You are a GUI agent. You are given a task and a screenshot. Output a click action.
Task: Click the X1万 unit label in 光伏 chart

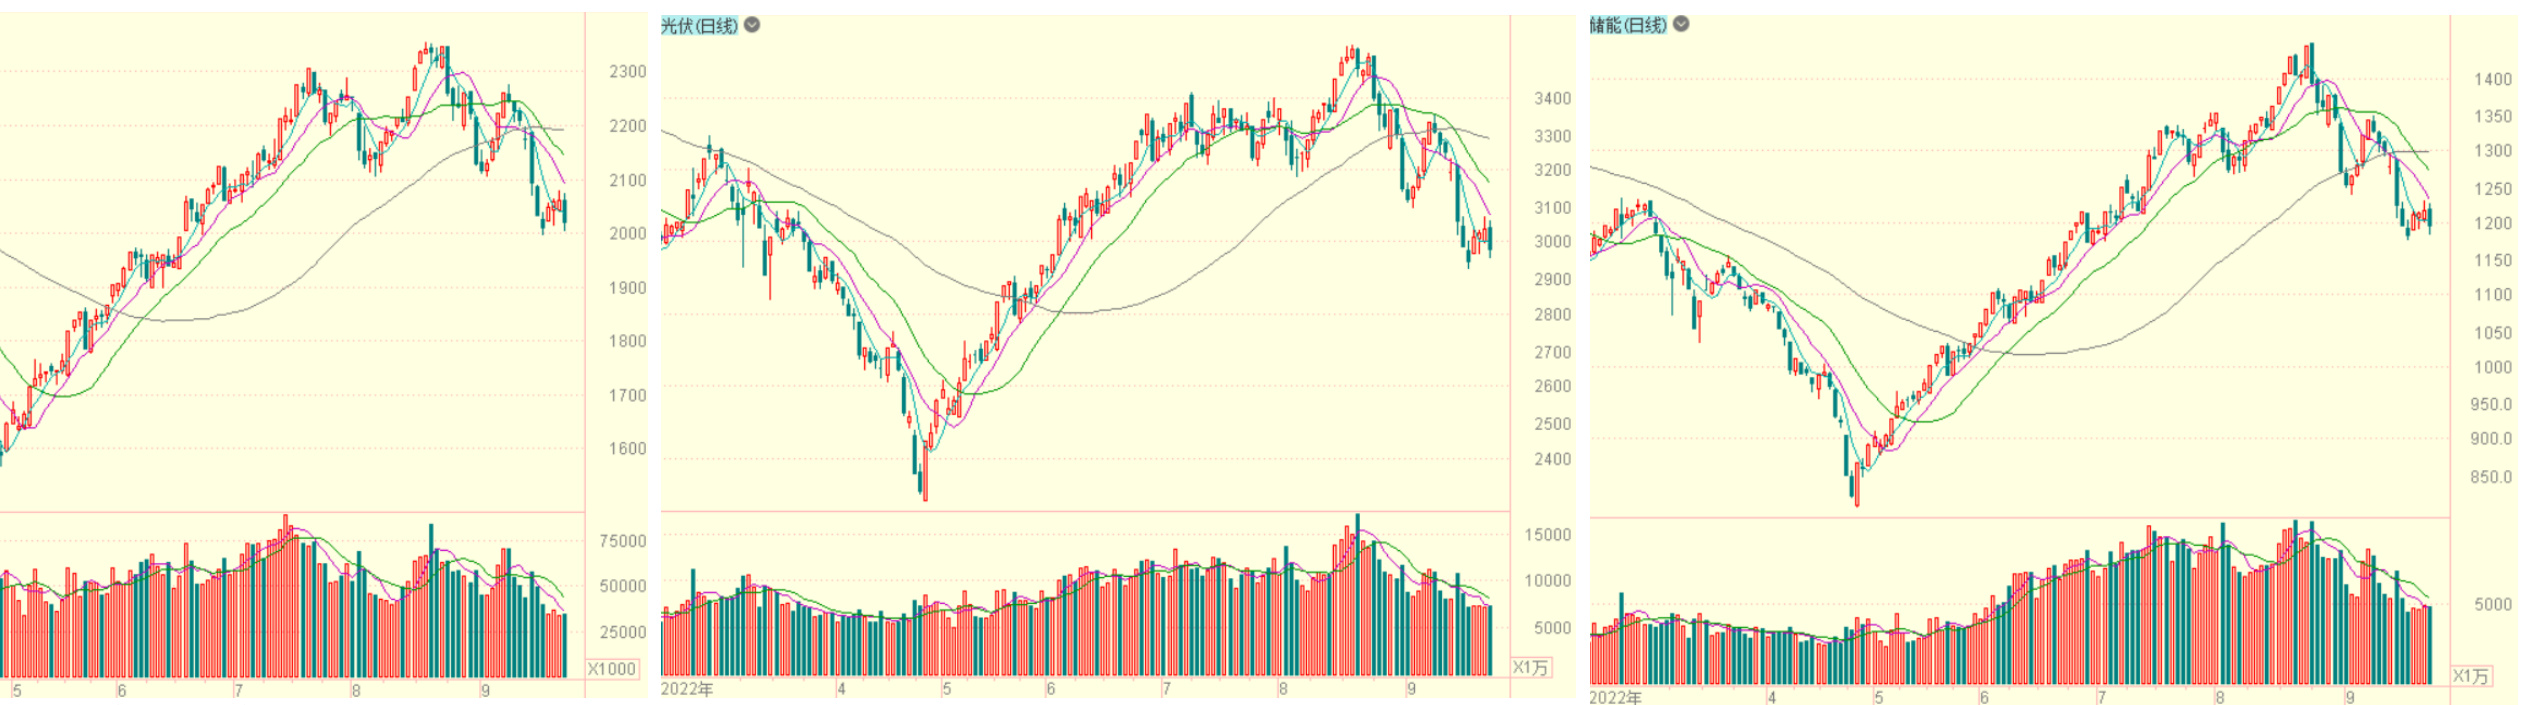pyautogui.click(x=1530, y=667)
